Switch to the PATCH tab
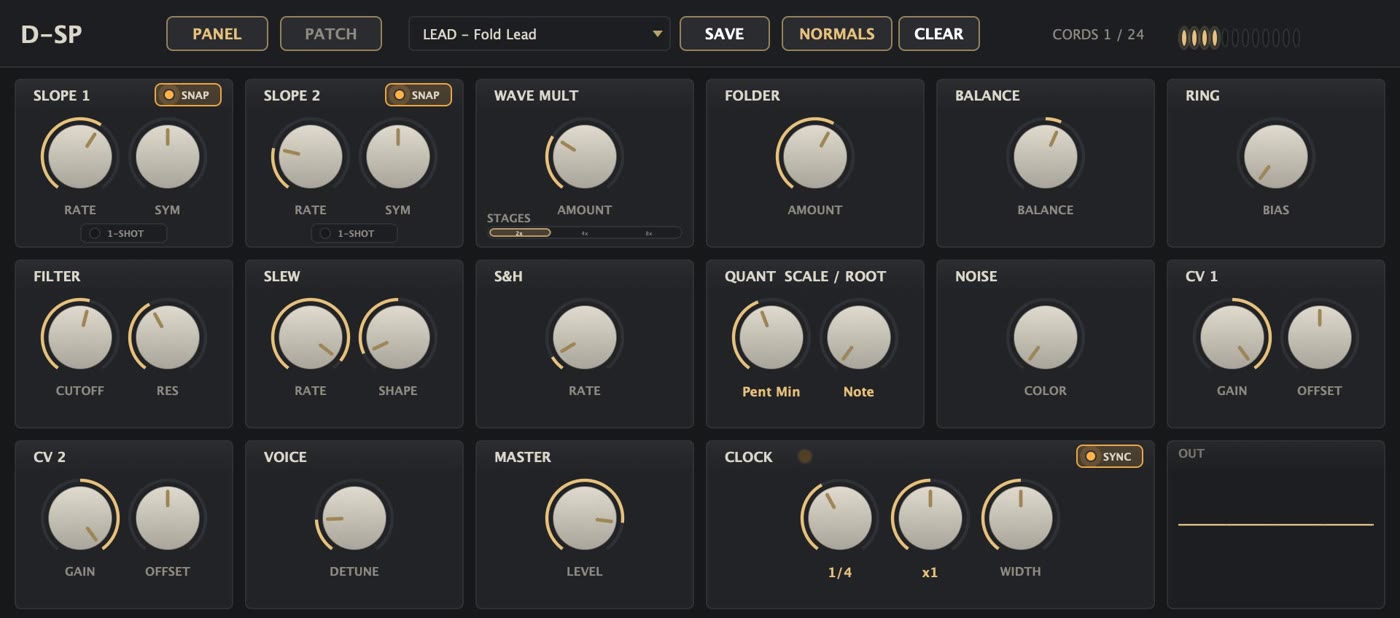1400x618 pixels. 331,33
